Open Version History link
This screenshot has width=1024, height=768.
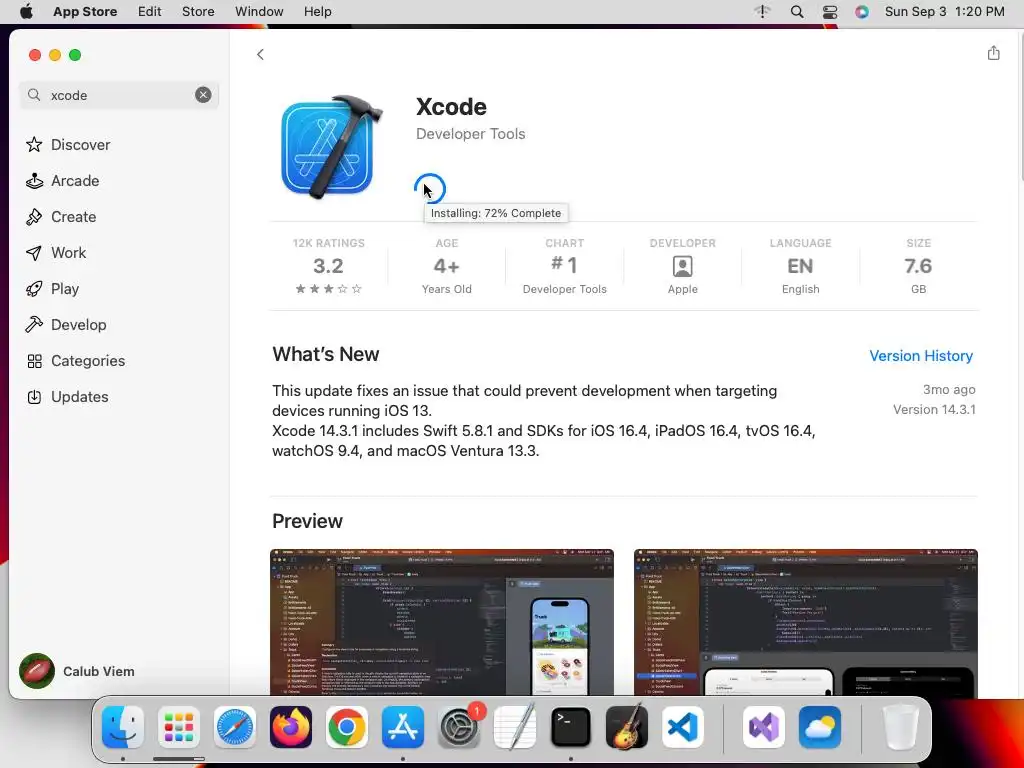point(921,356)
